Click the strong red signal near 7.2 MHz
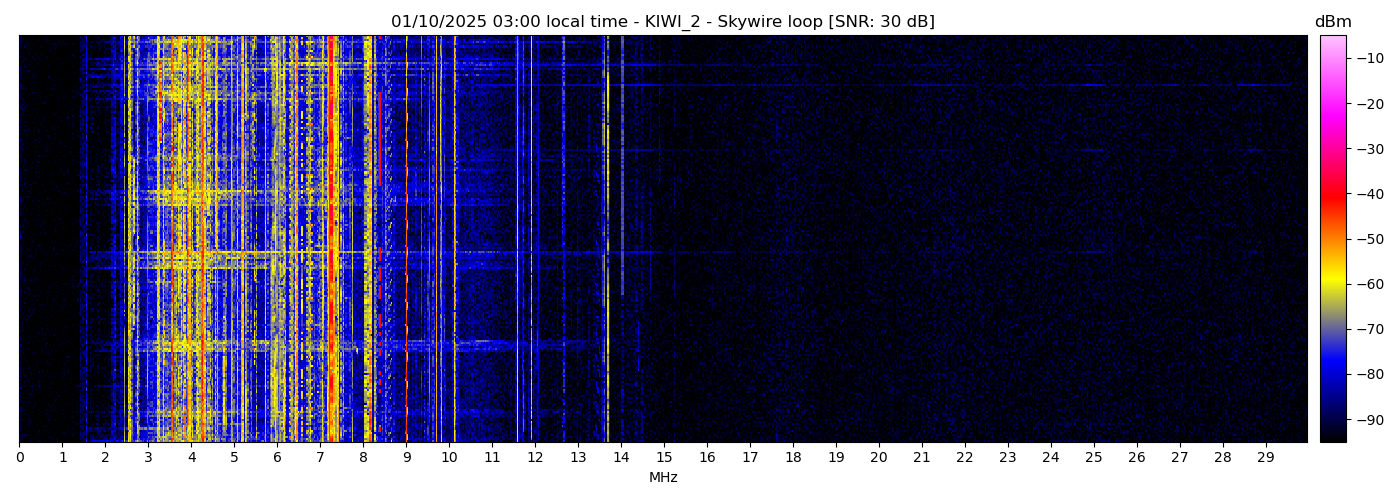This screenshot has width=1400, height=500. point(331,240)
